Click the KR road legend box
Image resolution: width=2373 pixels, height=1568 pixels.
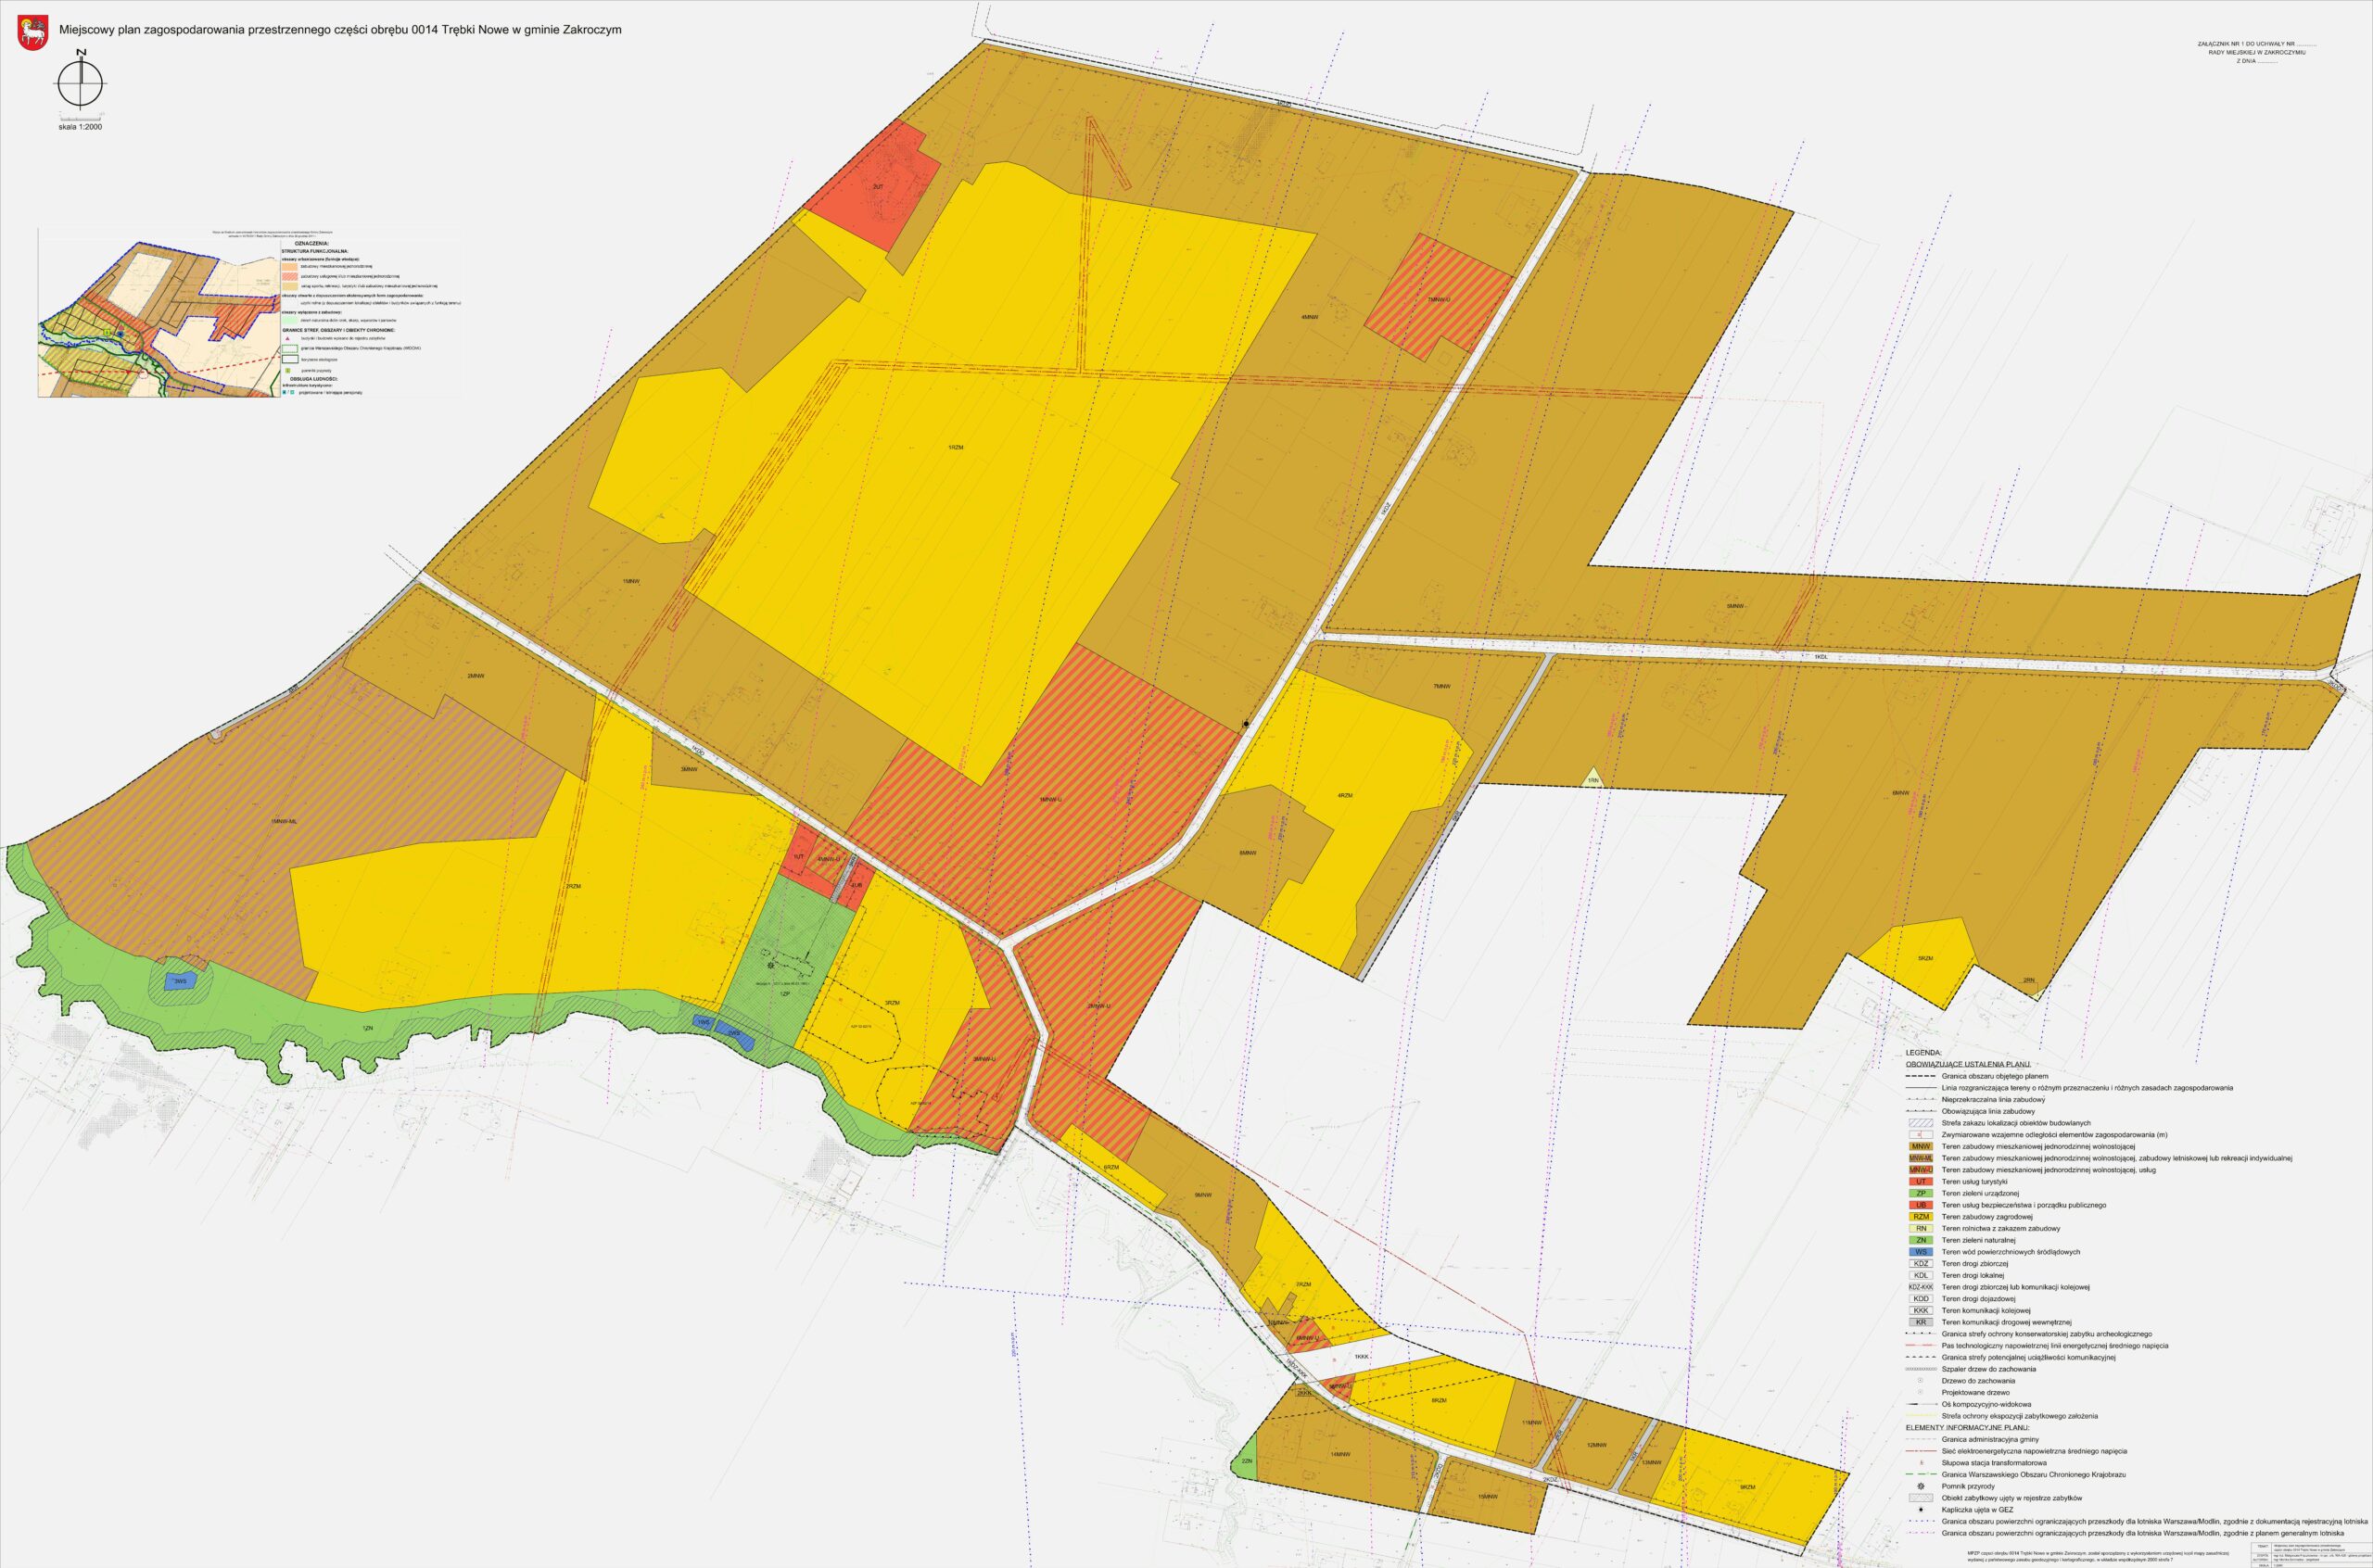point(1920,1322)
